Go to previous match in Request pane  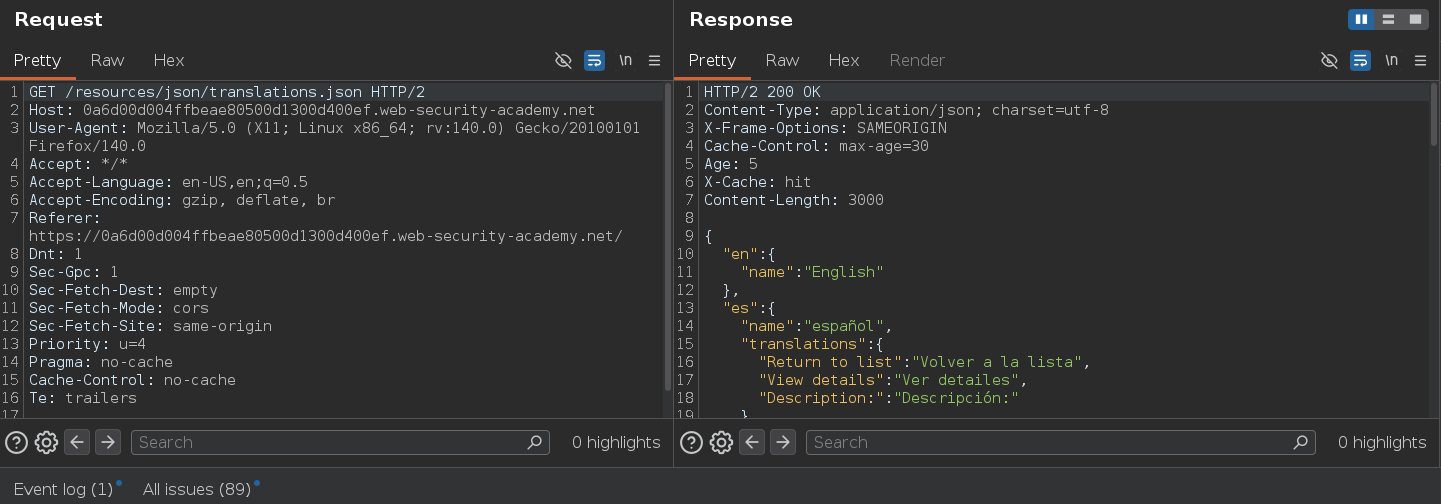tap(78, 442)
